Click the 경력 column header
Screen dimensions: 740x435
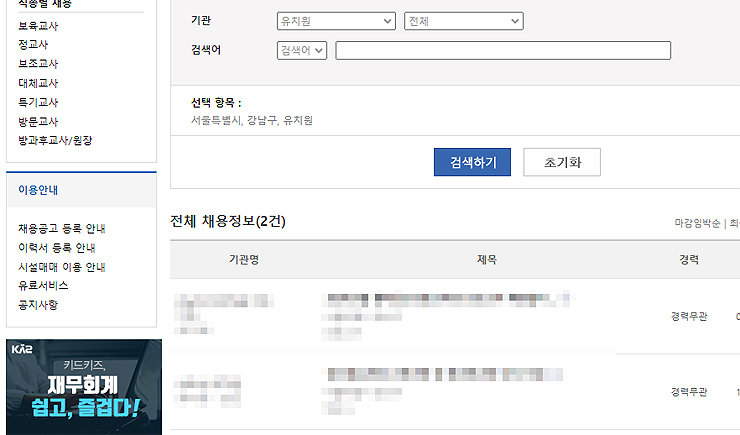[x=689, y=259]
